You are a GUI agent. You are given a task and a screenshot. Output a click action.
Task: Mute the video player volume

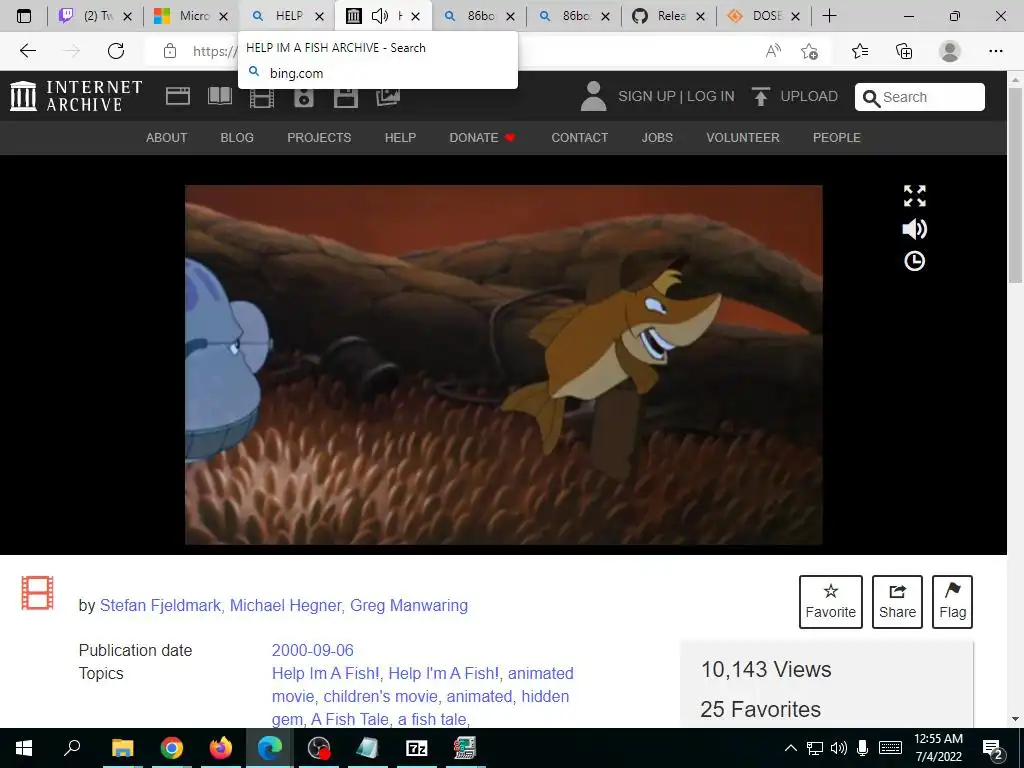pos(914,229)
